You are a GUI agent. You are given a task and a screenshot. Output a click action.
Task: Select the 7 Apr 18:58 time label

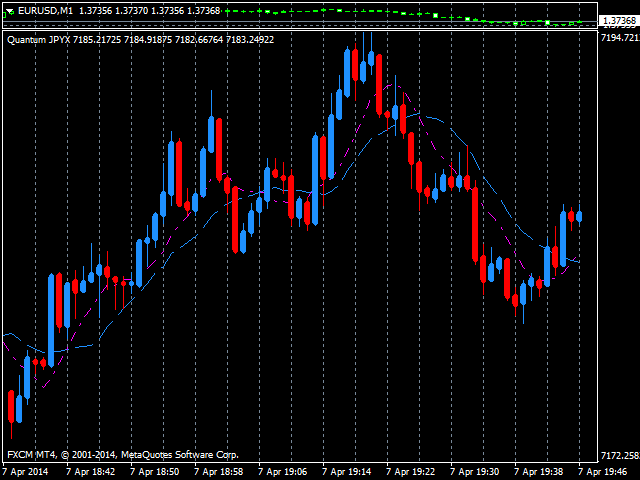pos(218,471)
